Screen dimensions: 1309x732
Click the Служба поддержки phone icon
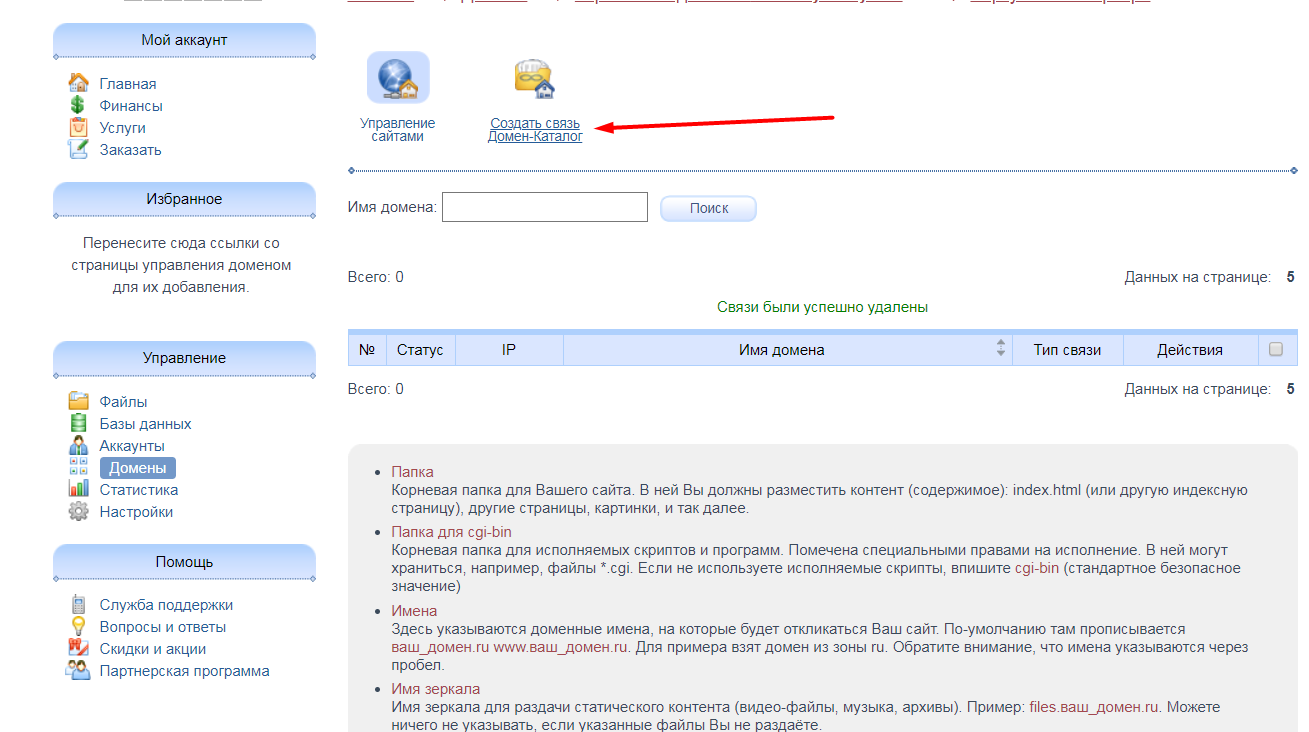pyautogui.click(x=78, y=604)
